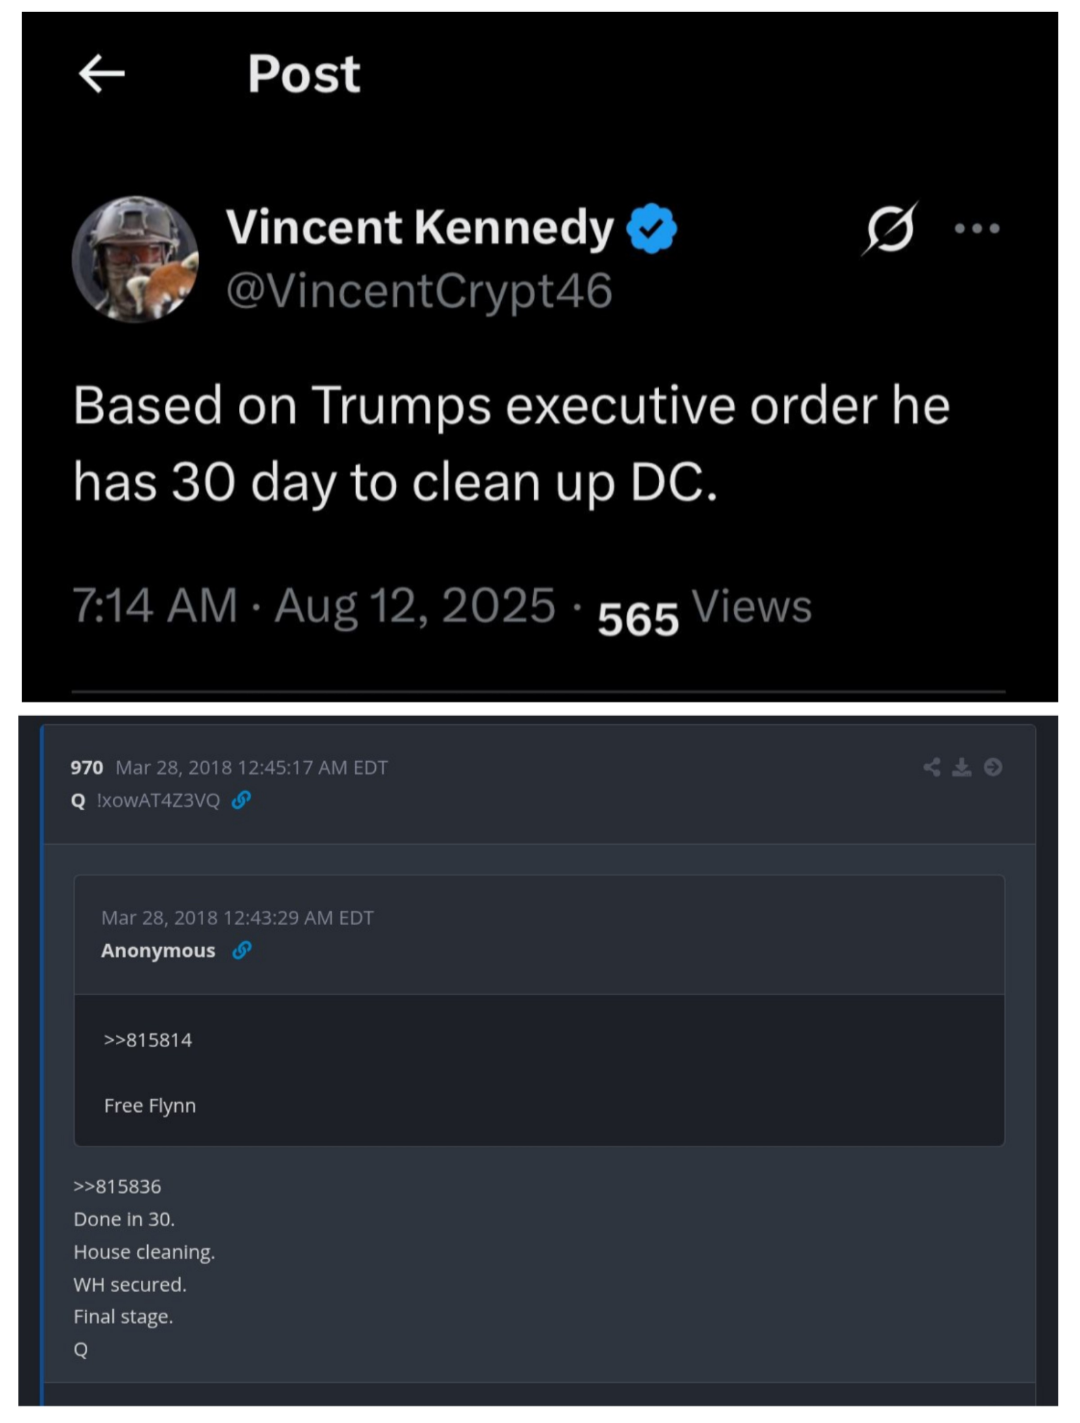Open the three-dot more options menu
The width and height of the screenshot is (1080, 1423).
pyautogui.click(x=976, y=229)
